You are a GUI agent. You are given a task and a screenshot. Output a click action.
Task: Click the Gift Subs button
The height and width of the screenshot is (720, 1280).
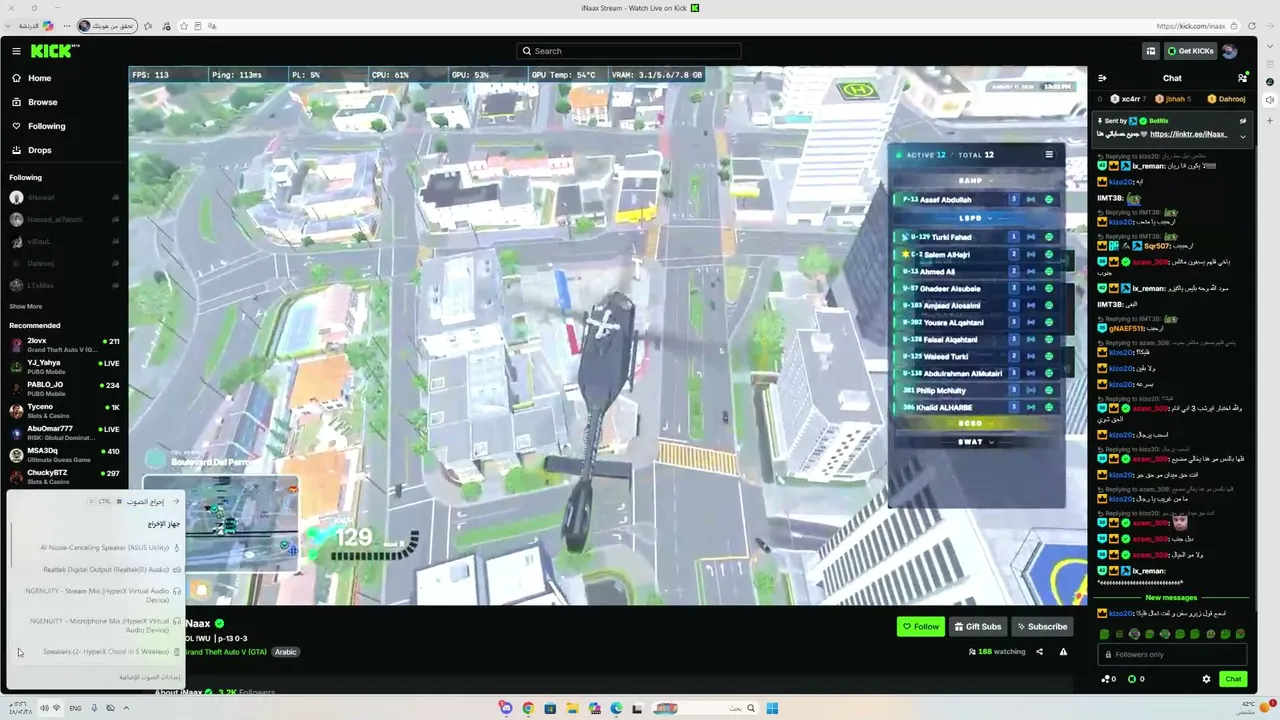coord(977,627)
